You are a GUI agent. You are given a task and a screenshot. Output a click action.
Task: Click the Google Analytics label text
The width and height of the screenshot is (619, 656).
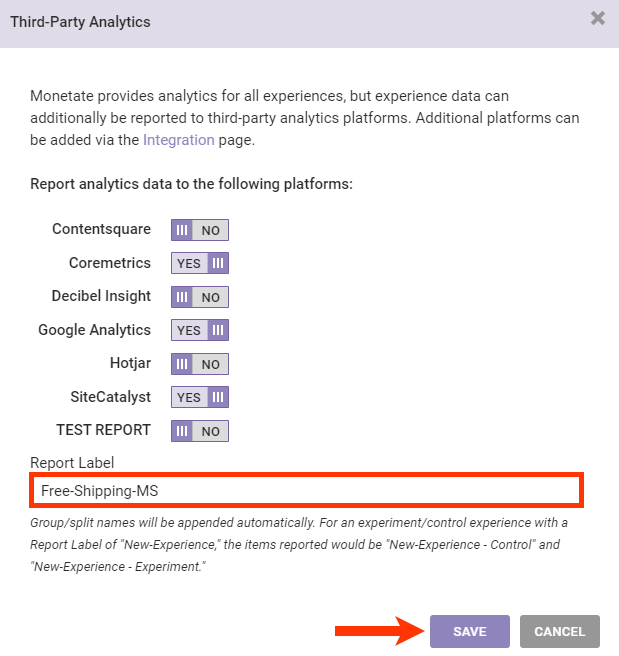[94, 330]
